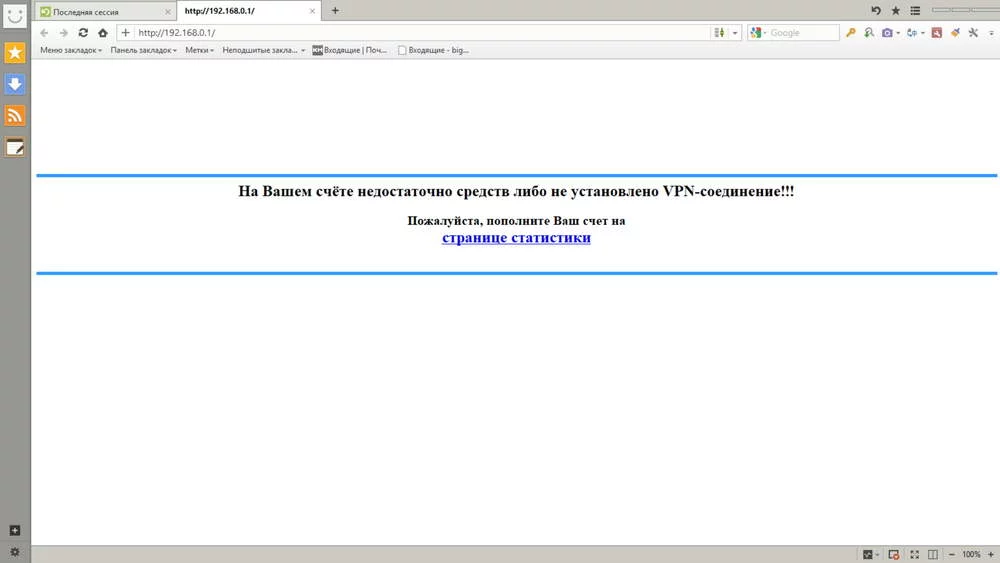
Task: Toggle split screen view in status bar
Action: (933, 555)
